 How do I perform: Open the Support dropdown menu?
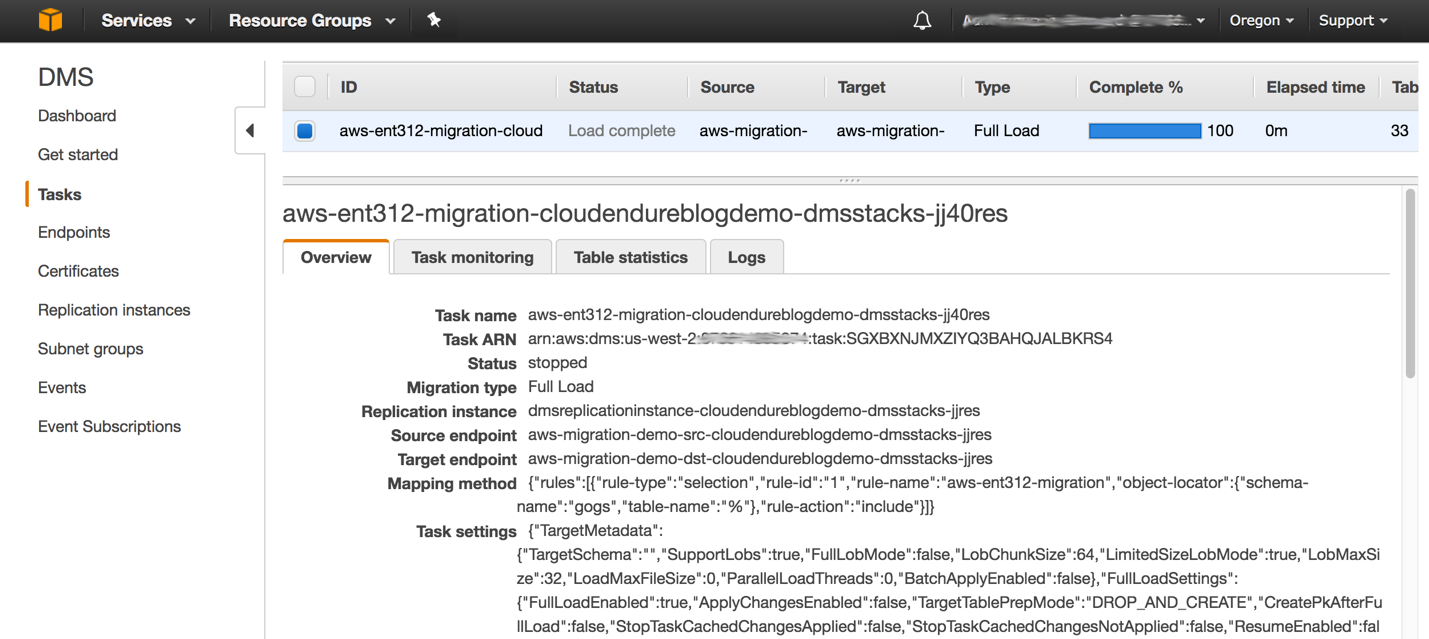(1353, 20)
